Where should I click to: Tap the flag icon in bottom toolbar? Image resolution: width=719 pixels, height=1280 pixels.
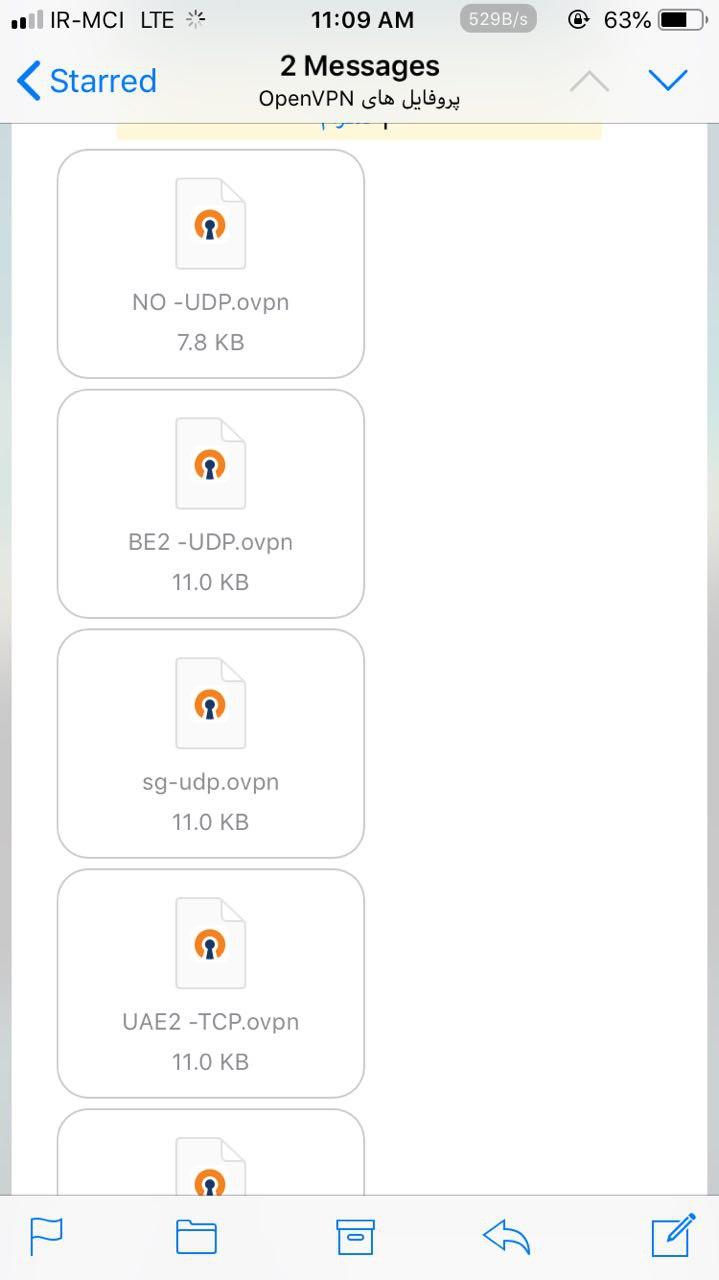pos(46,1236)
